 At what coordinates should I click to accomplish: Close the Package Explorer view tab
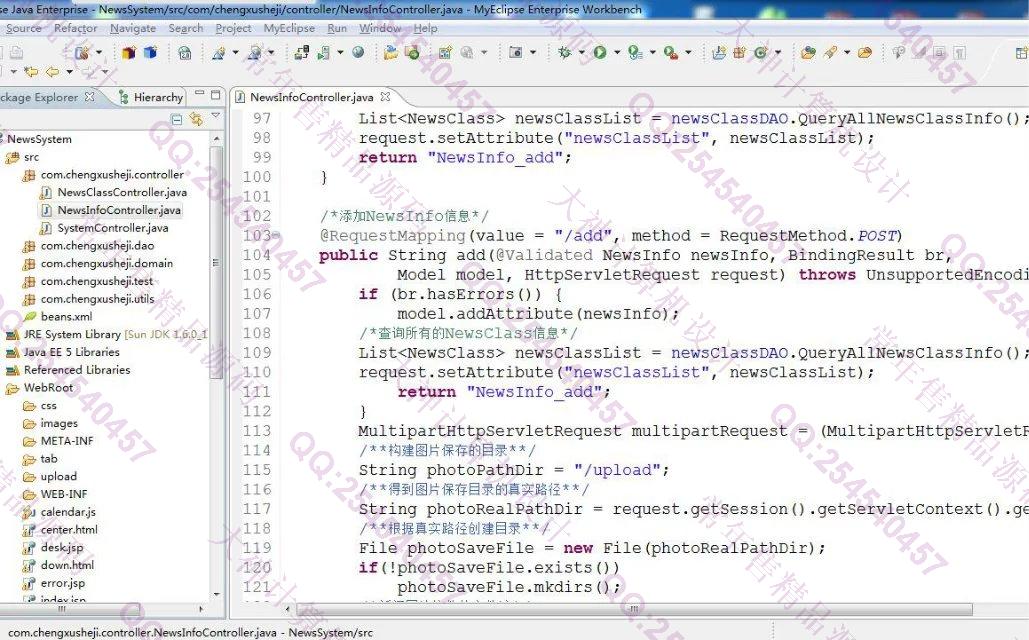pyautogui.click(x=89, y=96)
